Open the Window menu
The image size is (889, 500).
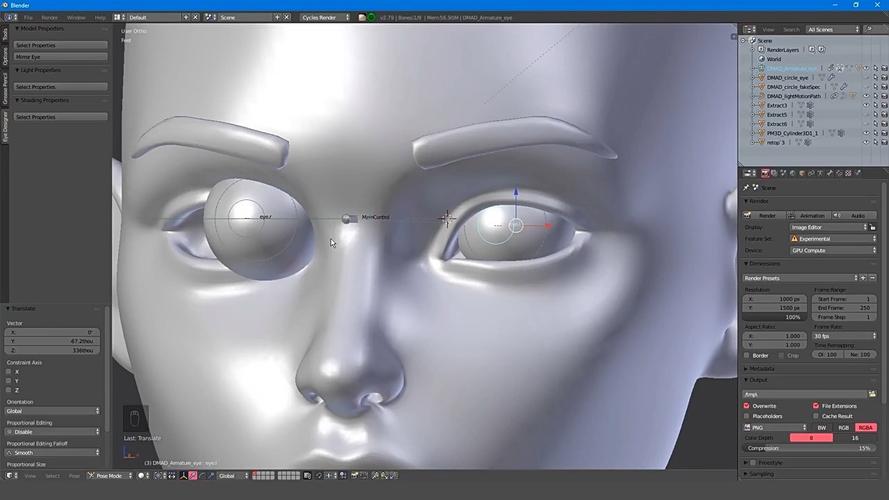coord(75,18)
